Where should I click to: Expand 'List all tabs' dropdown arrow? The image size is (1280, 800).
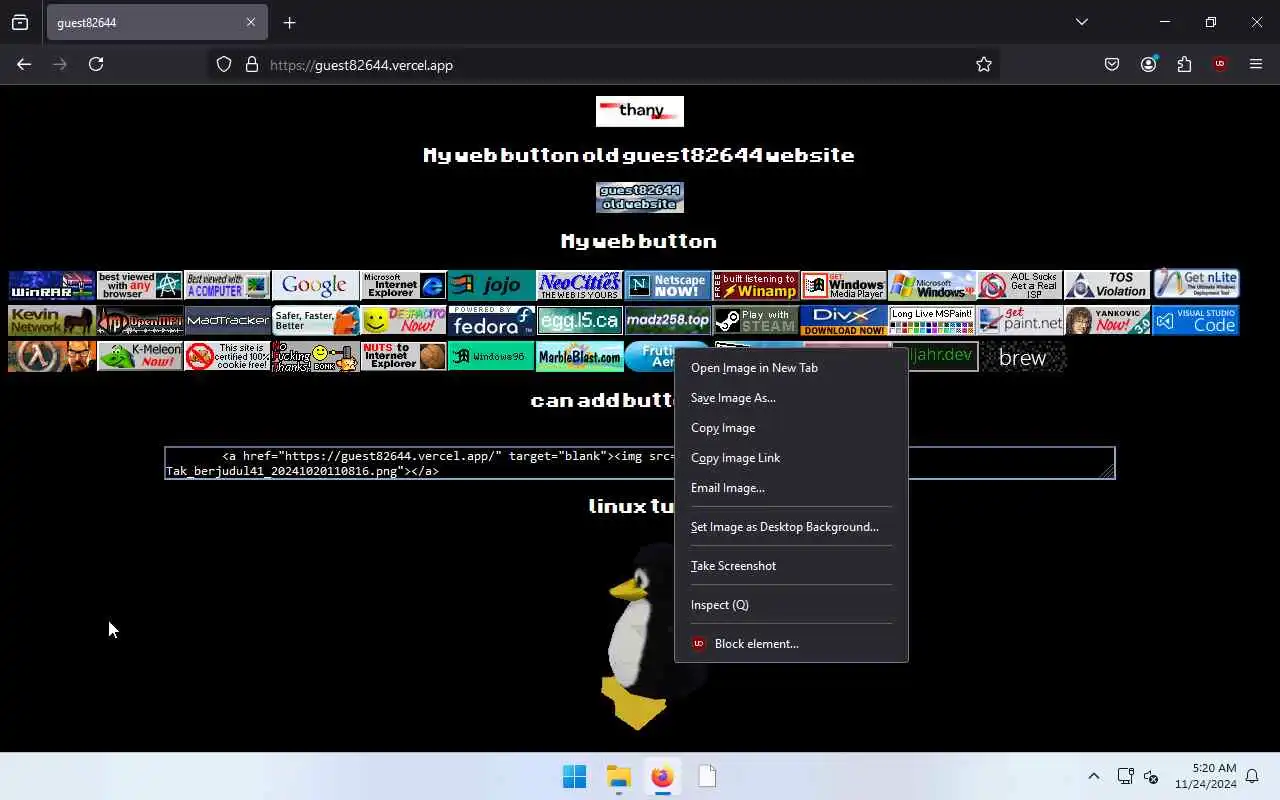click(1081, 22)
